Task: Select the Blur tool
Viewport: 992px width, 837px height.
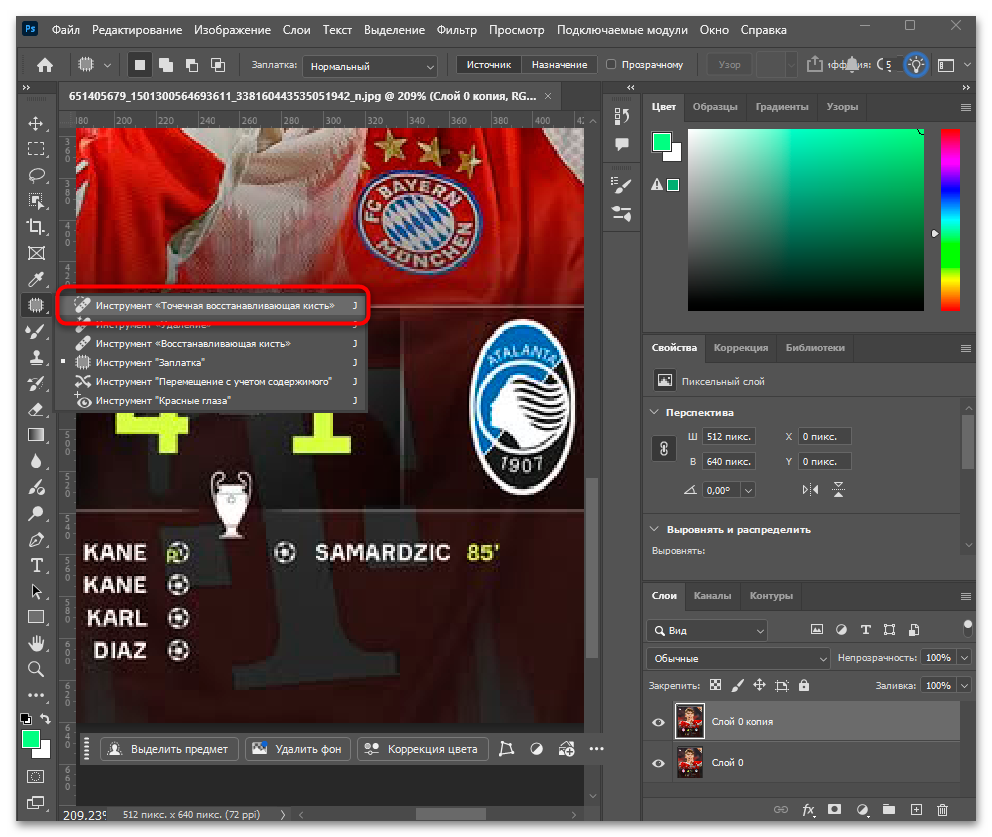Action: click(36, 461)
